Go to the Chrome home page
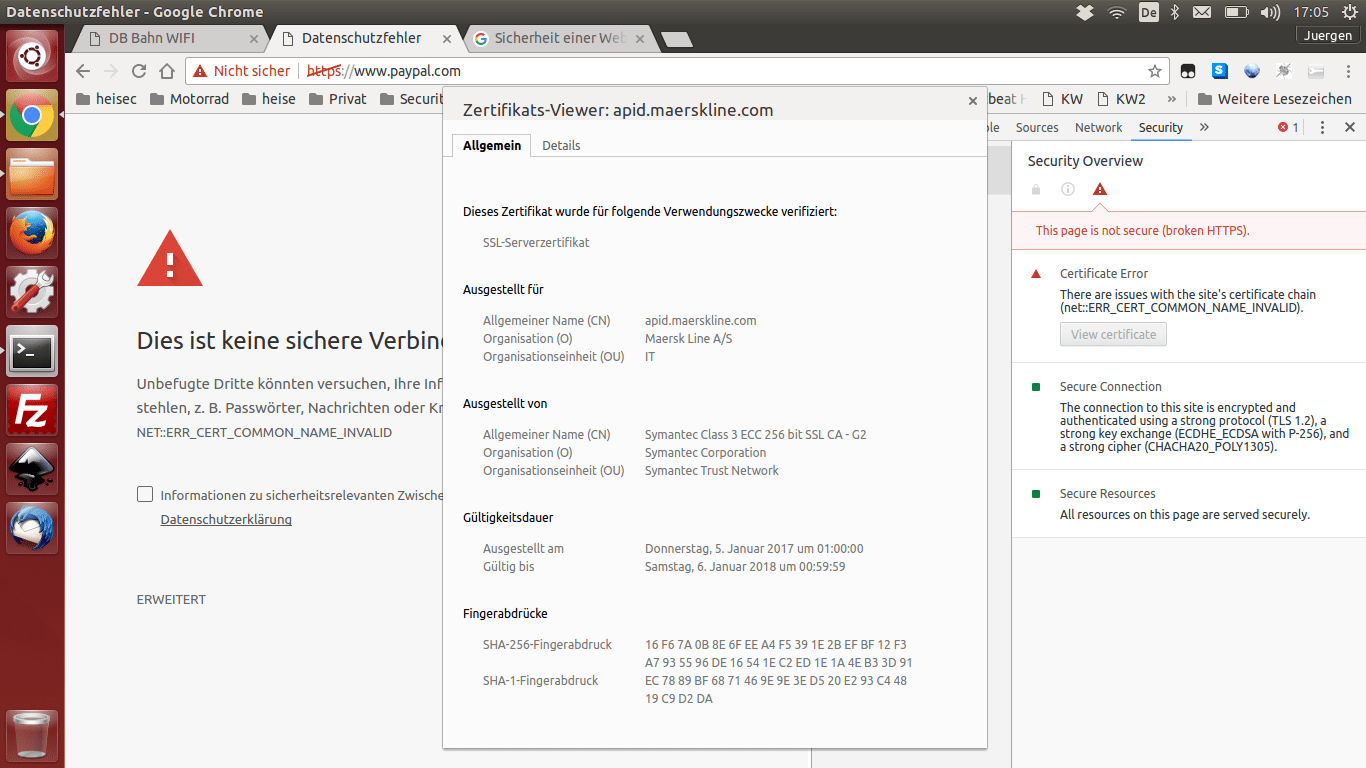This screenshot has height=768, width=1366. [167, 71]
